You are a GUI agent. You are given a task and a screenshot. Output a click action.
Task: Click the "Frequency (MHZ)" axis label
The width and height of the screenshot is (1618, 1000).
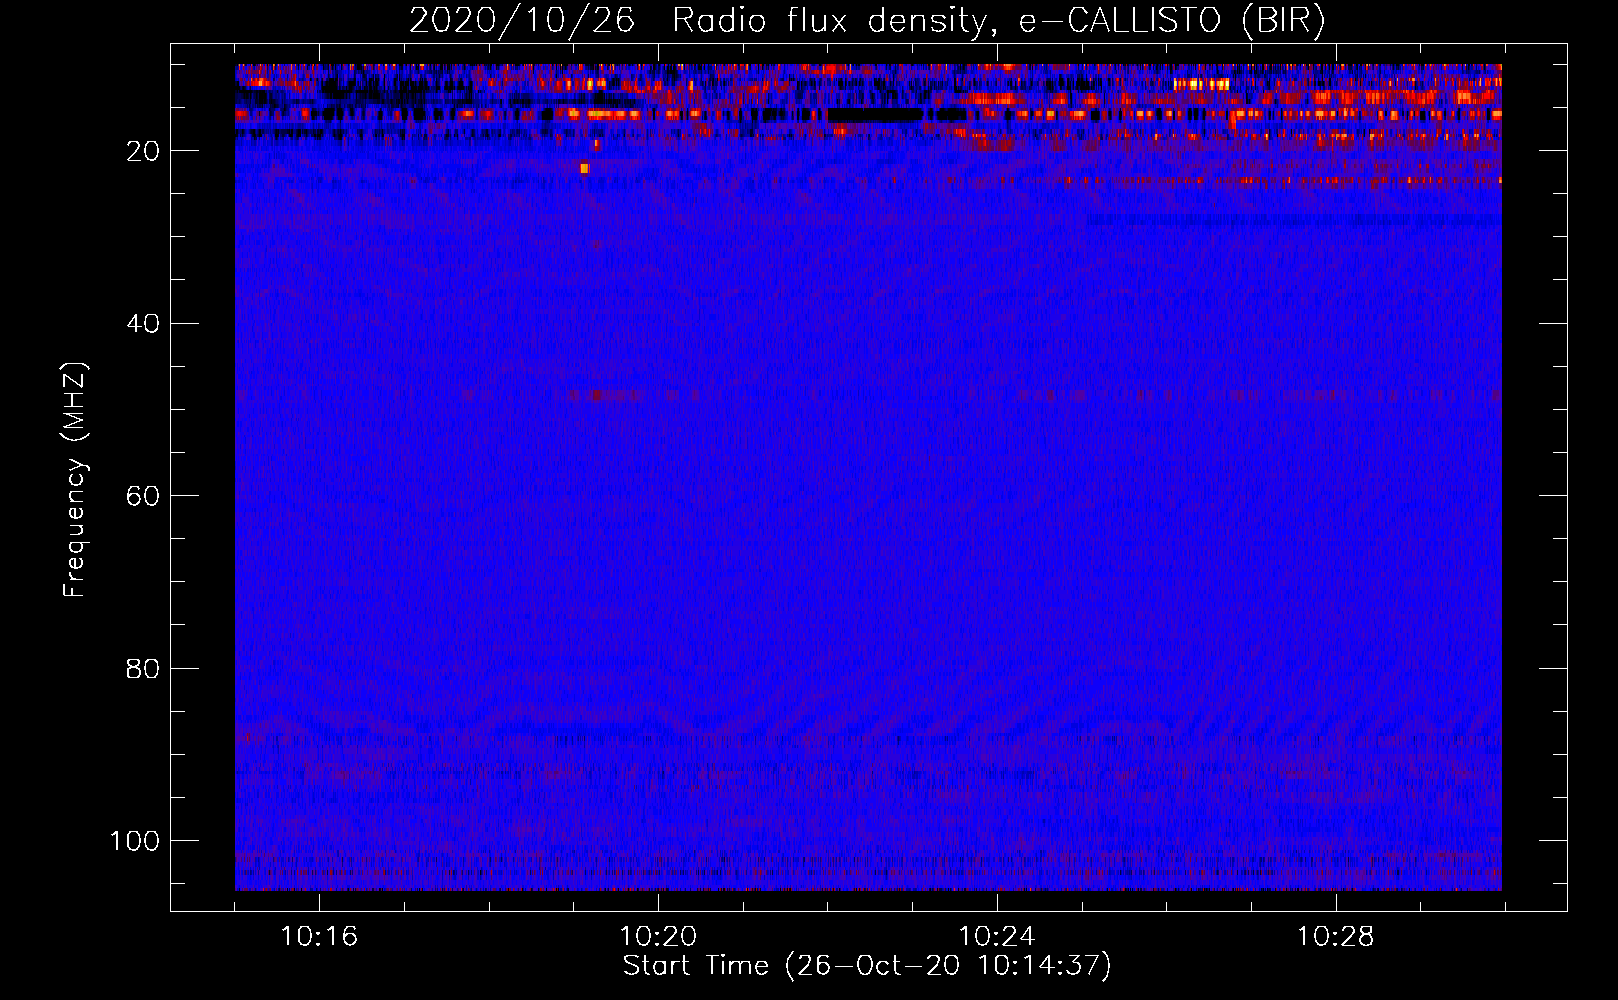coord(76,480)
